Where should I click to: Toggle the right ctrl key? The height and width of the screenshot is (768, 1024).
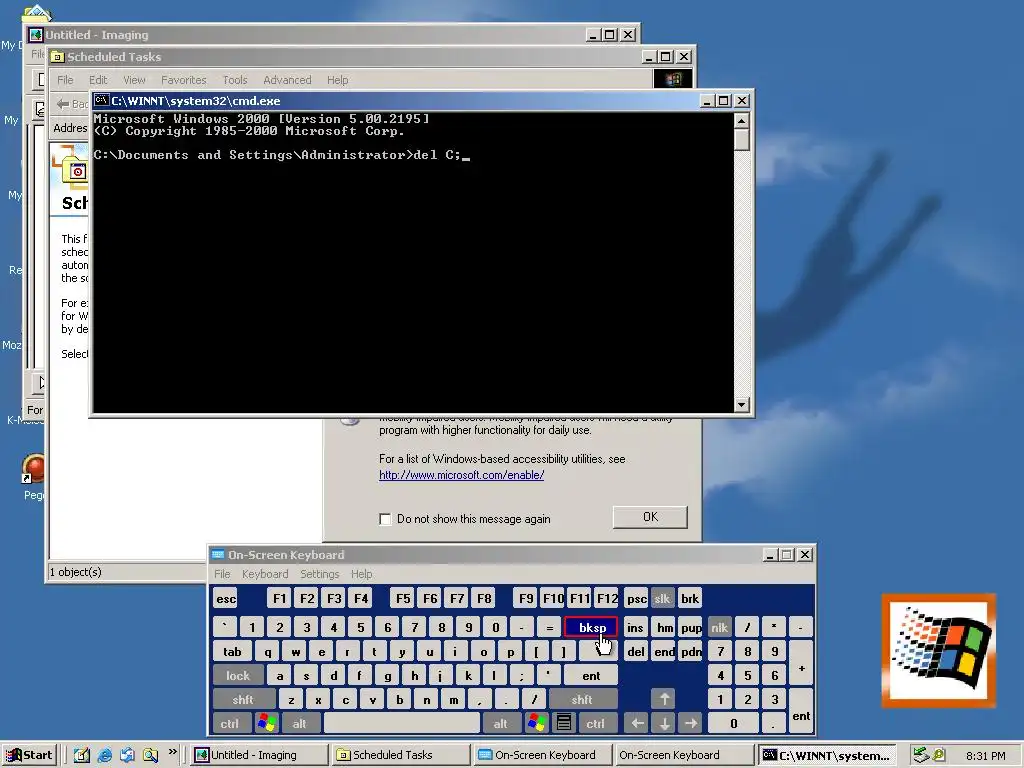click(596, 724)
